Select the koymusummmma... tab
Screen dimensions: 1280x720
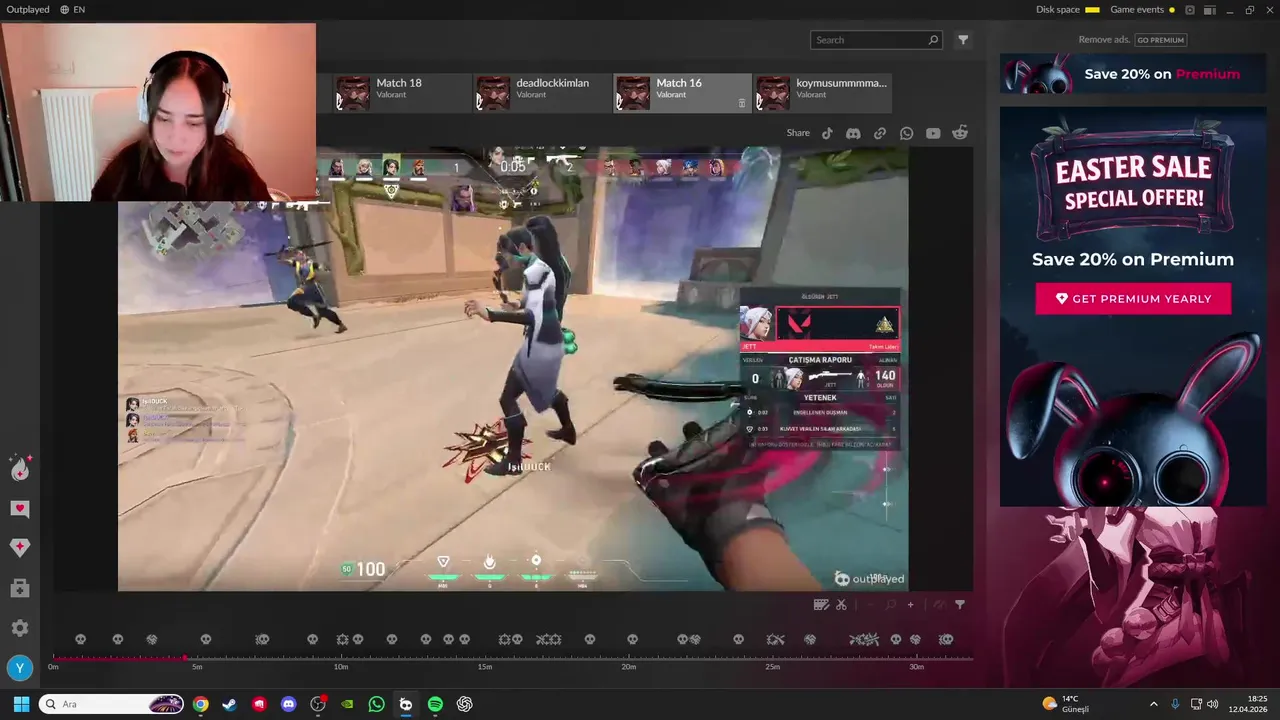pos(822,92)
